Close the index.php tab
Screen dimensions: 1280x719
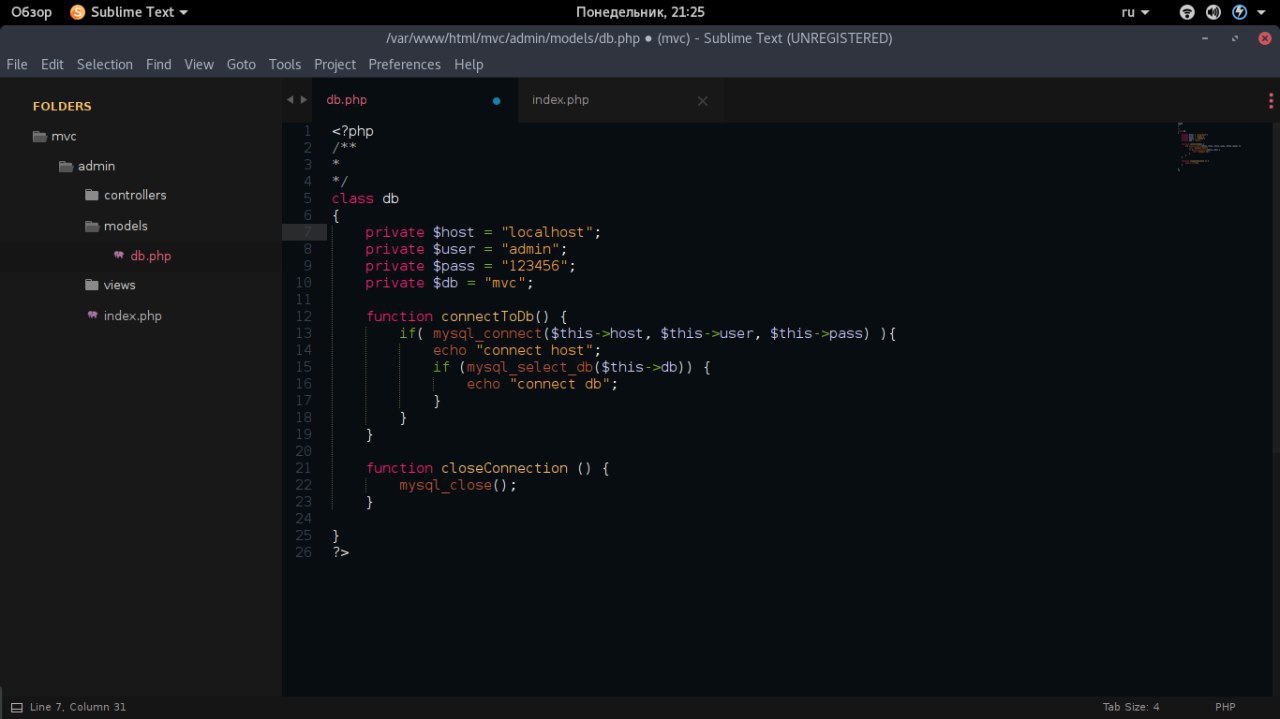coord(702,101)
